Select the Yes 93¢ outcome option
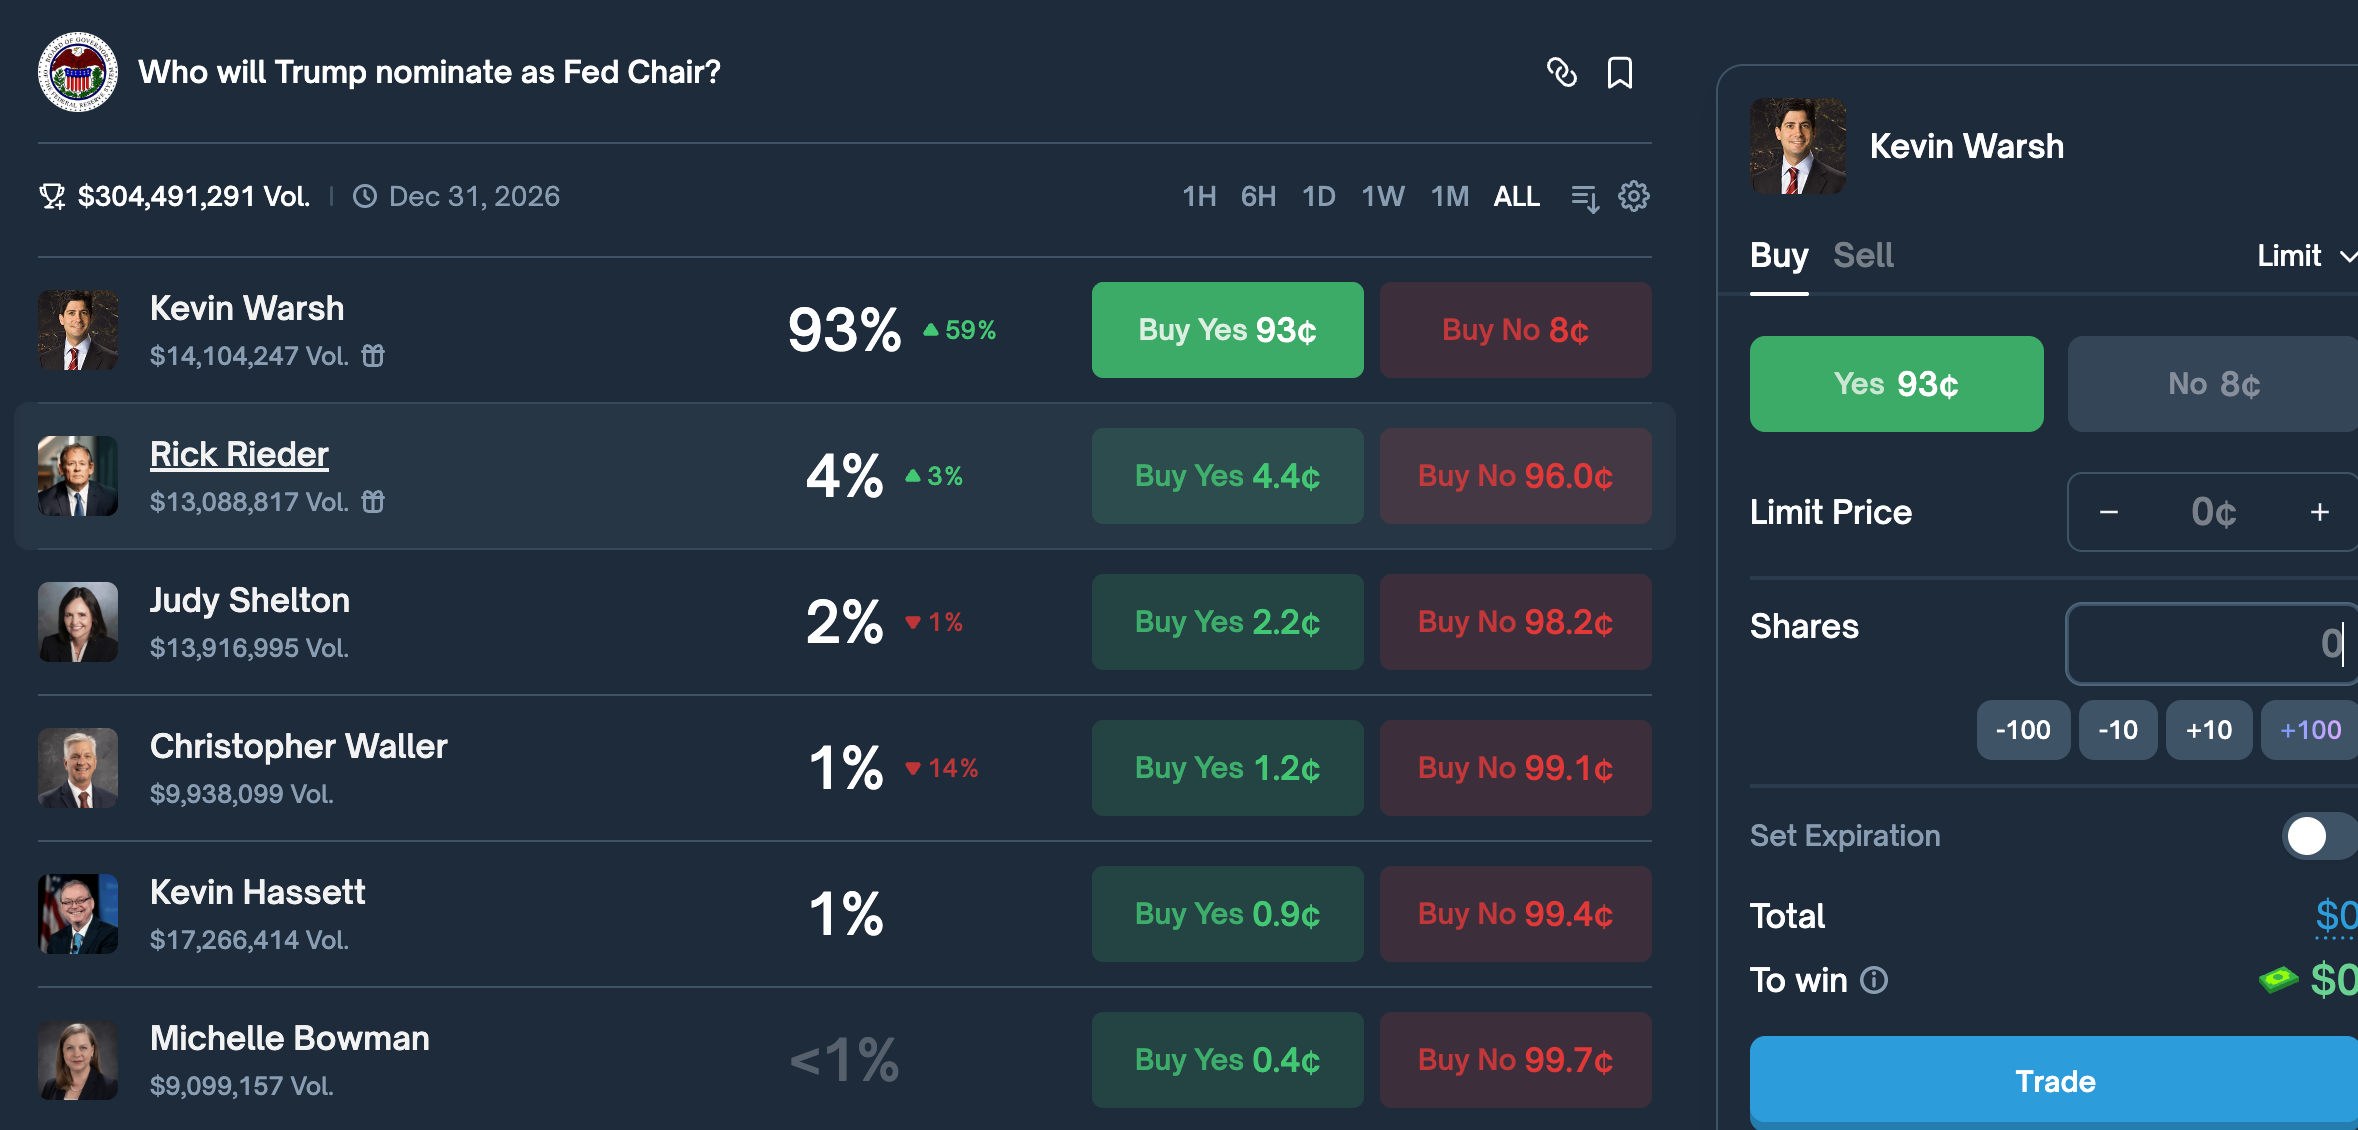2358x1130 pixels. coord(1896,384)
